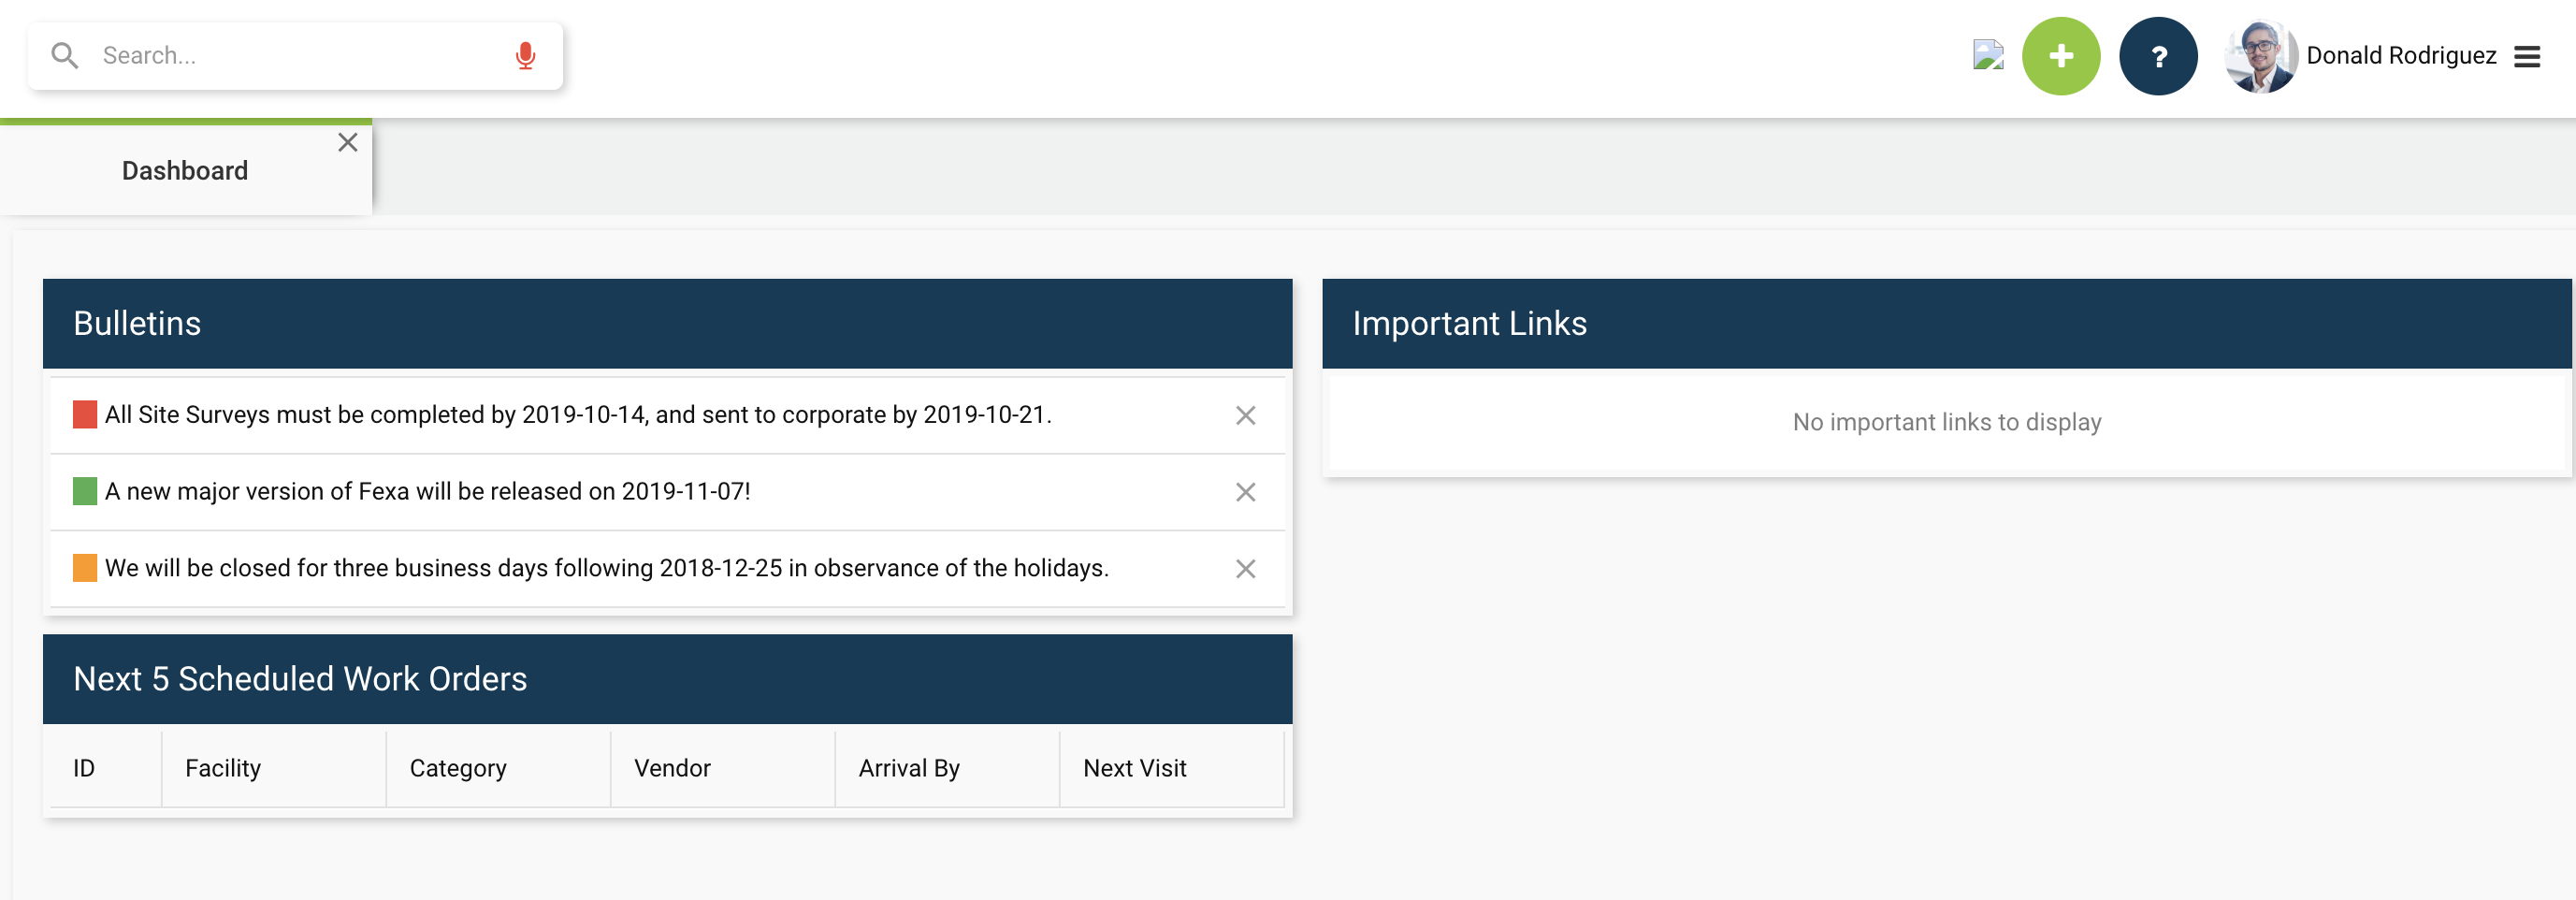Close the Dashboard tab
This screenshot has height=900, width=2576.
click(x=347, y=142)
